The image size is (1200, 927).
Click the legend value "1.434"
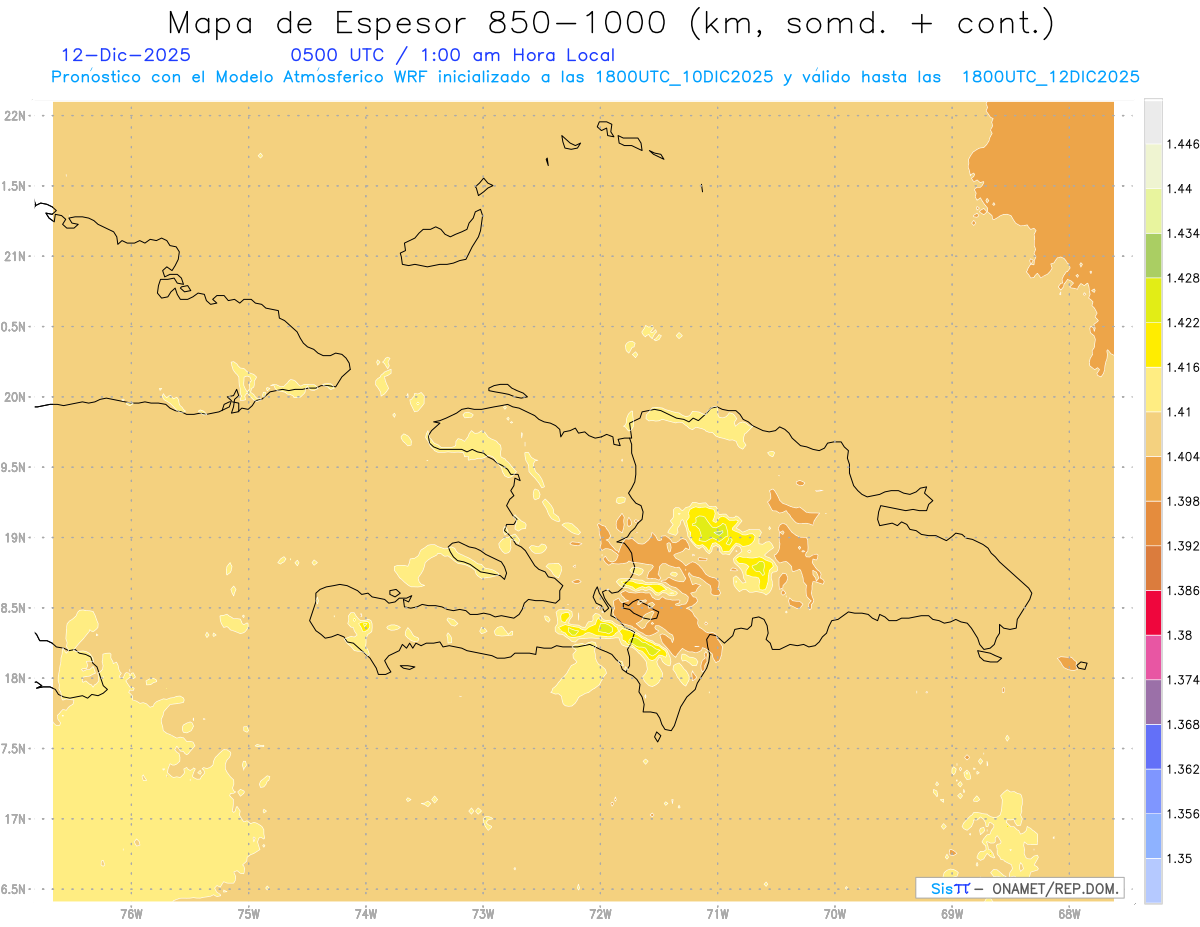pos(1184,233)
